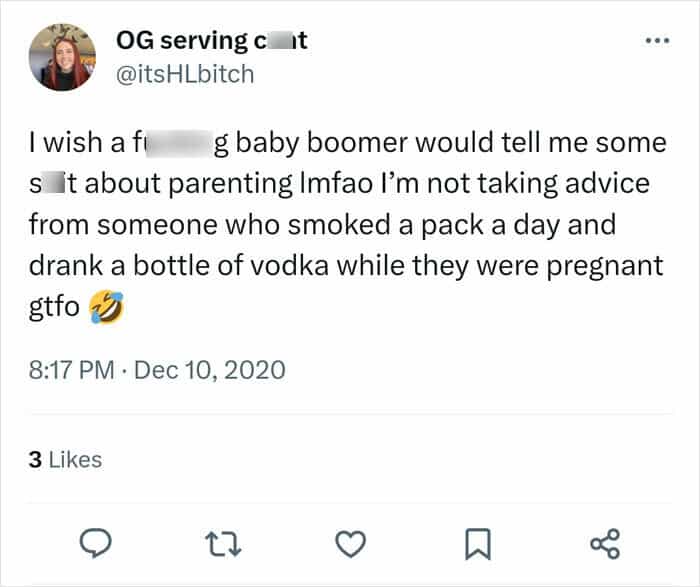Open the share icon options

pos(605,544)
